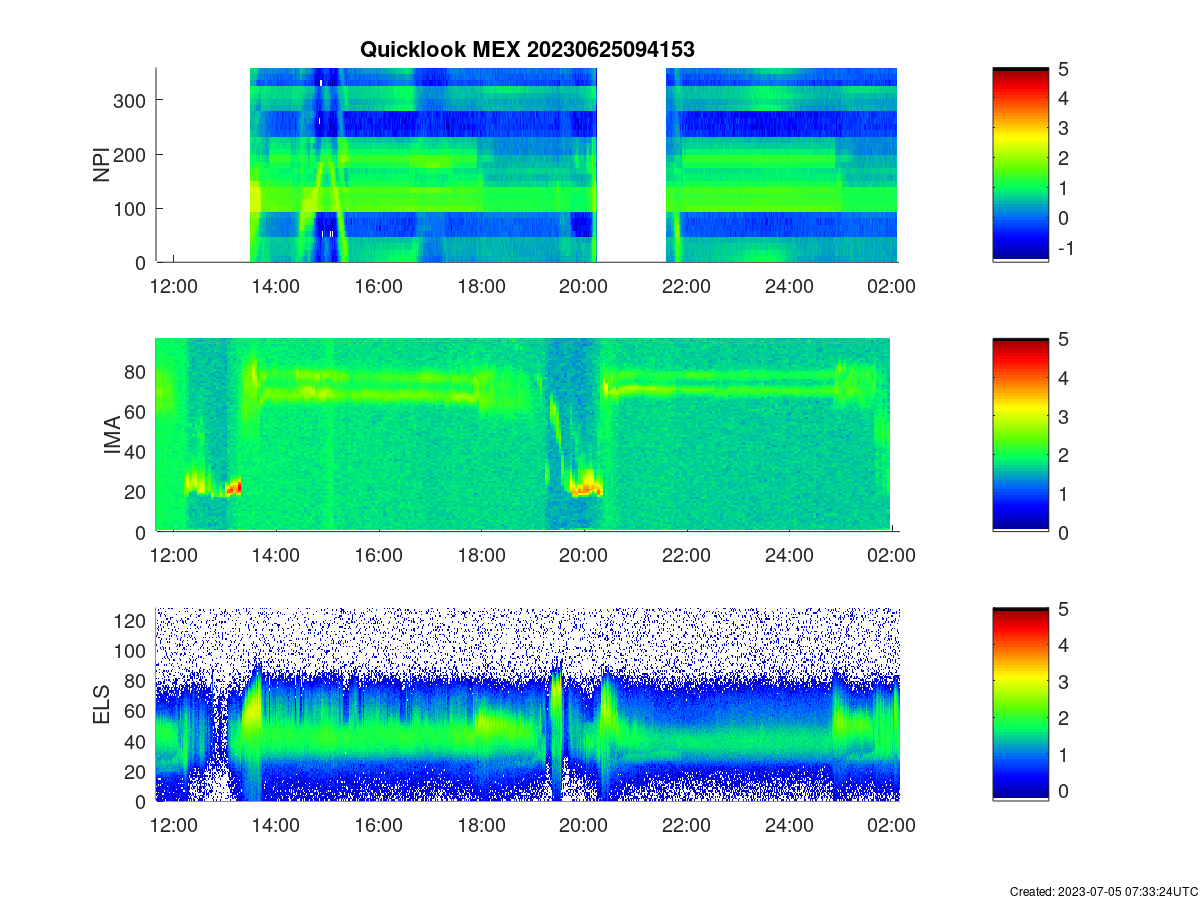Click the 4 label on ELS color bar

coord(1062,645)
